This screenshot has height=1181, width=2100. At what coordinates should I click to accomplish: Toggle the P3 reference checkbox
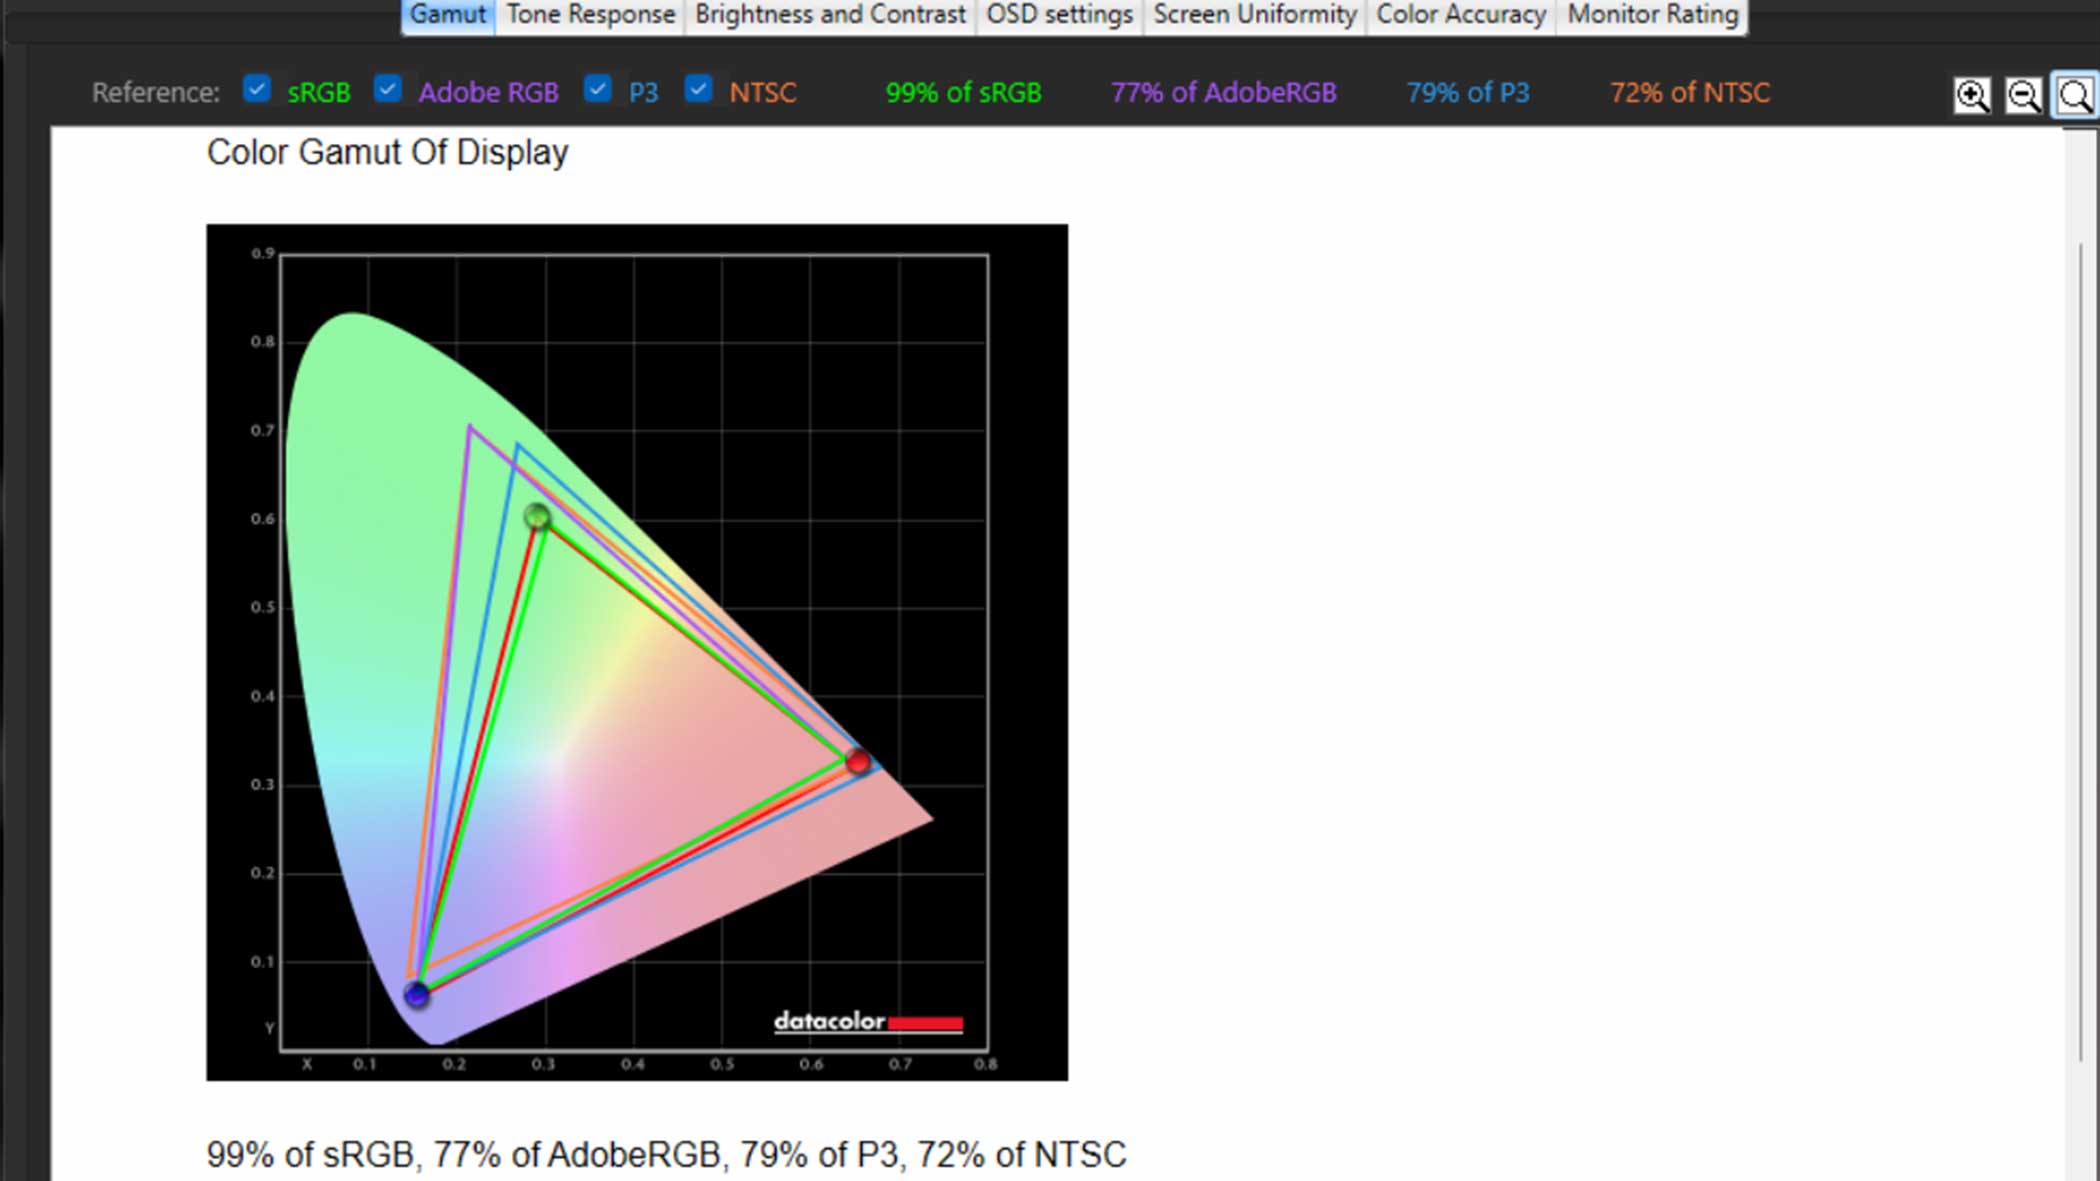(x=597, y=91)
